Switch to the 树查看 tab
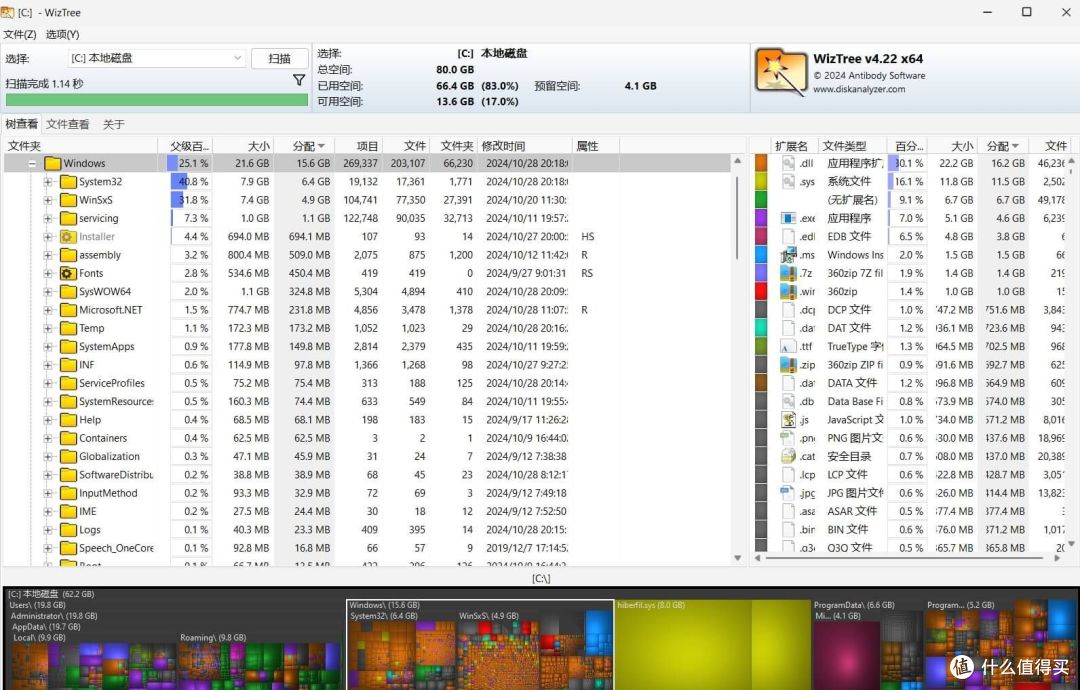 click(x=21, y=124)
